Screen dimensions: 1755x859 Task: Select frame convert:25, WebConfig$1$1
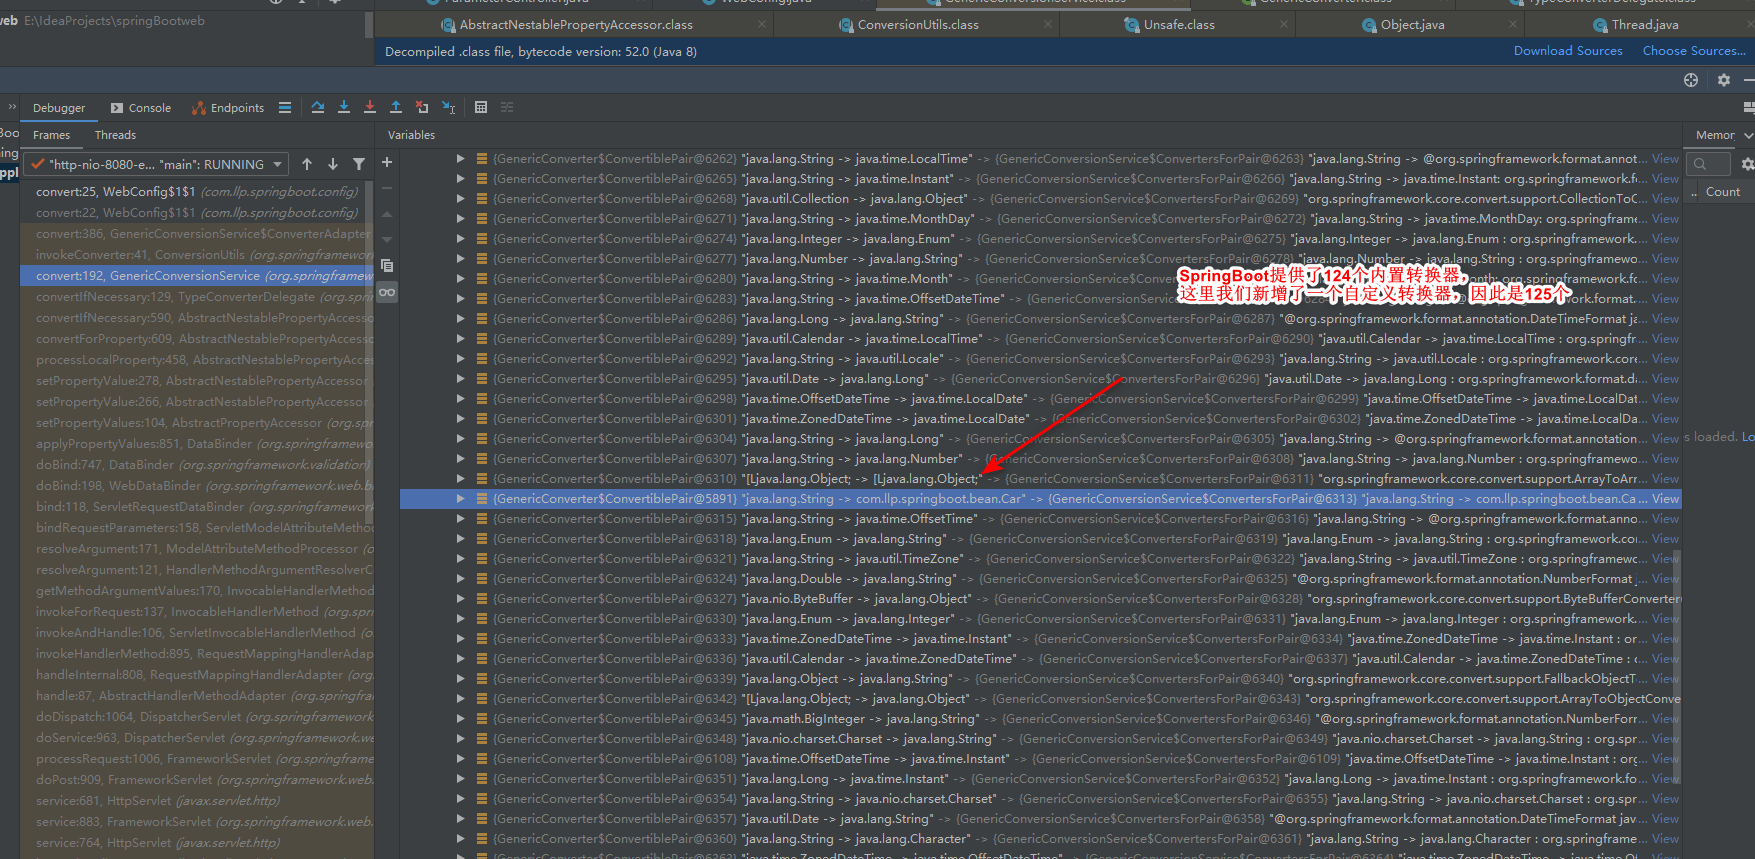point(197,192)
